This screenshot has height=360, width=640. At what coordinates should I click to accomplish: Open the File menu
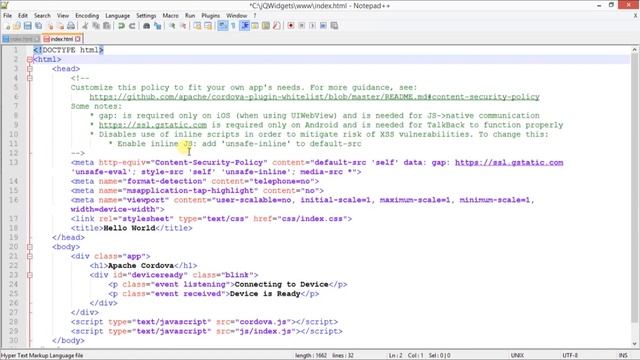[7, 16]
